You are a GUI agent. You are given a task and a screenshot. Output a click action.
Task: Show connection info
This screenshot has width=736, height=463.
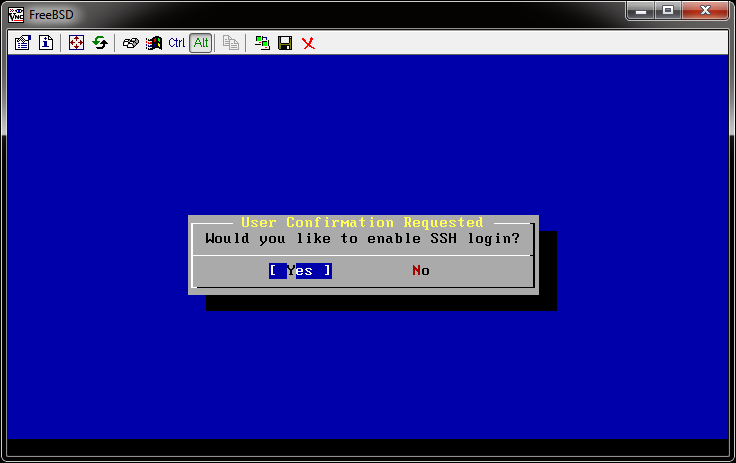coord(46,43)
